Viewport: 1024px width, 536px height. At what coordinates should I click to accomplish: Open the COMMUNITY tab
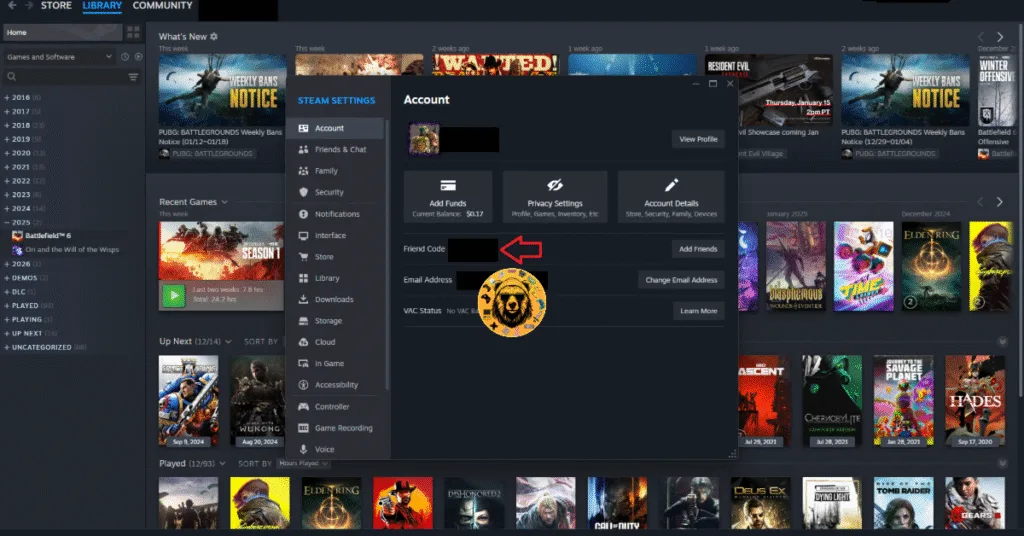tap(163, 5)
